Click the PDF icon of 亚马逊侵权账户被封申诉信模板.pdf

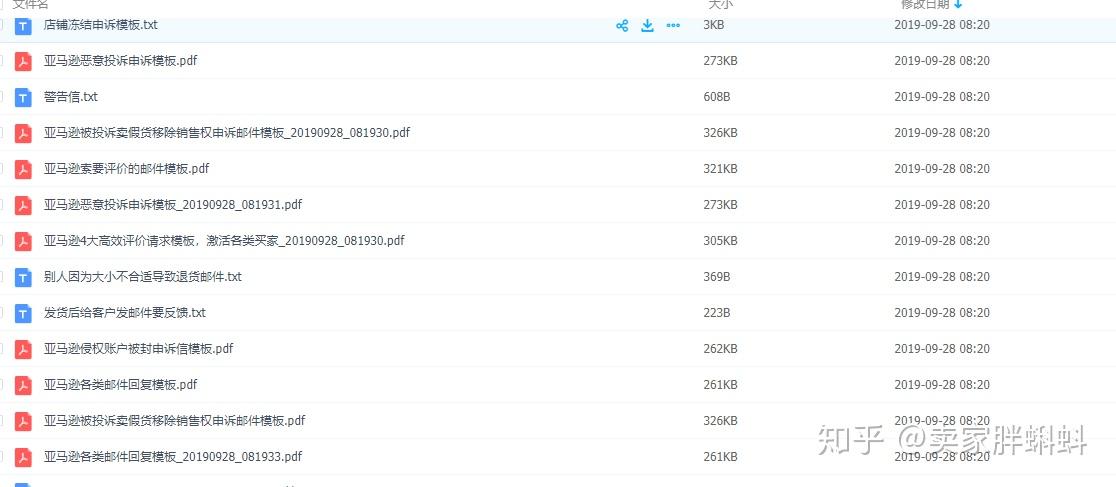click(23, 349)
